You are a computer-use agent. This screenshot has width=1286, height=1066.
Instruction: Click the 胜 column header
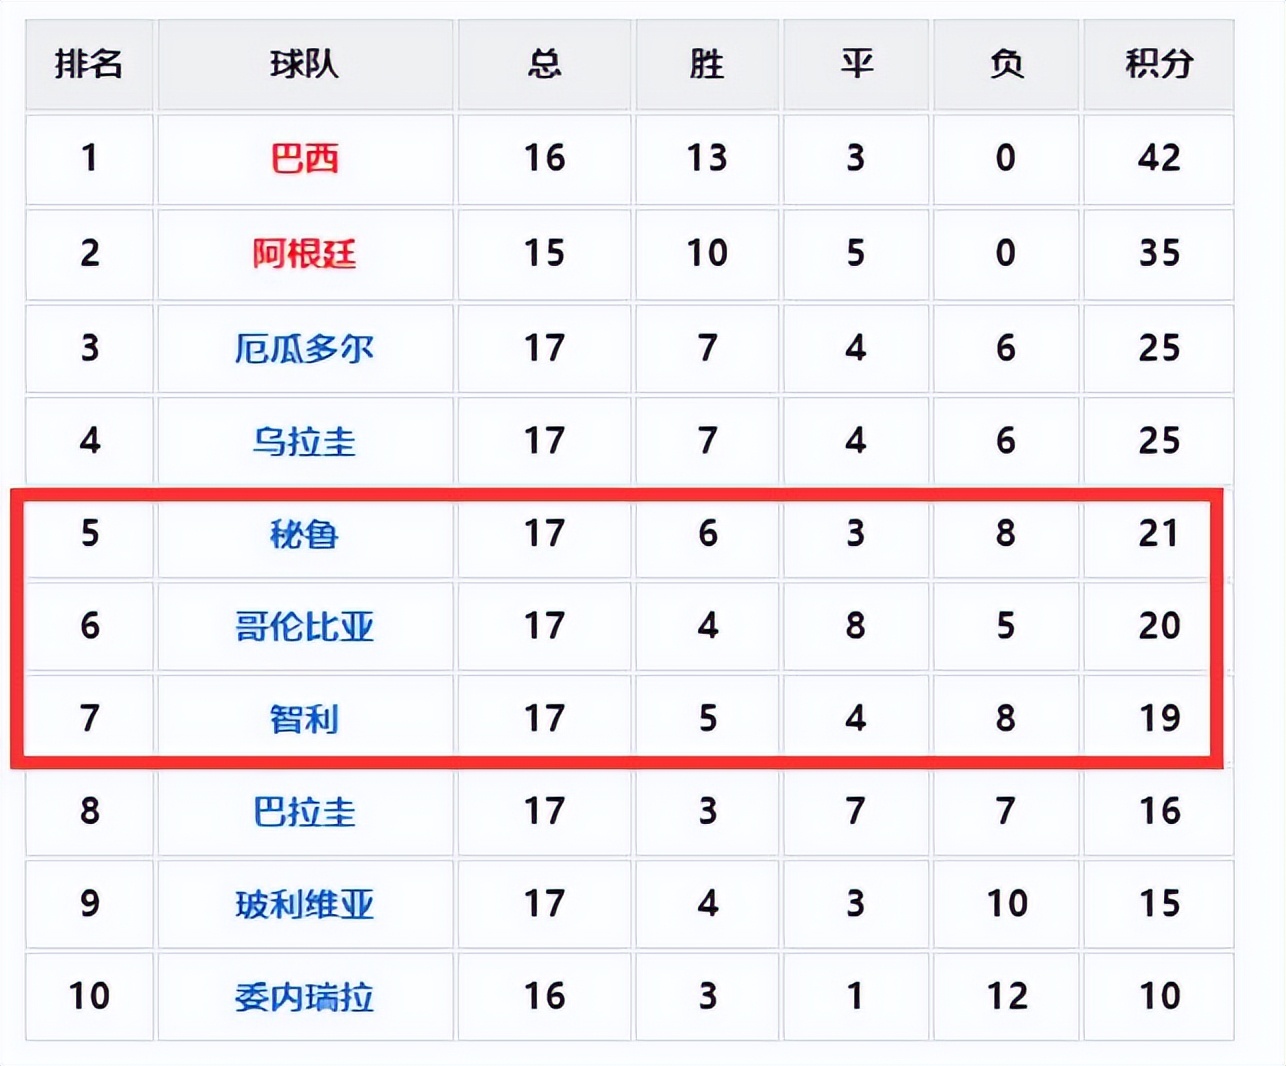(x=707, y=65)
